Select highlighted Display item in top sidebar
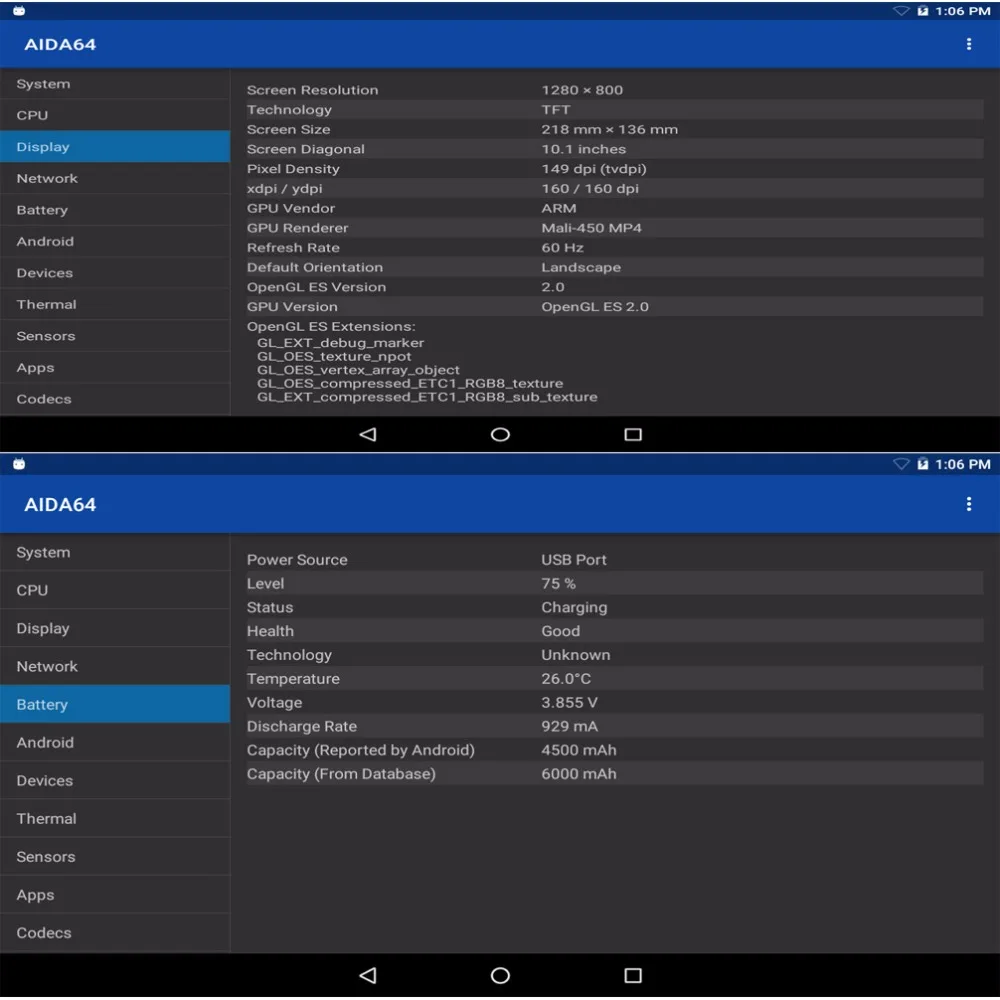1000x1000 pixels. tap(115, 147)
